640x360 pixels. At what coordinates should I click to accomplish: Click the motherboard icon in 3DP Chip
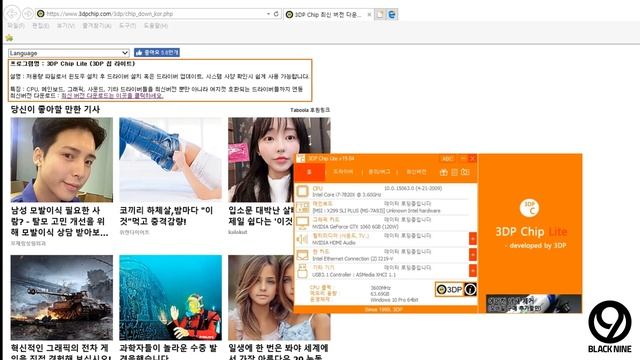(x=302, y=207)
